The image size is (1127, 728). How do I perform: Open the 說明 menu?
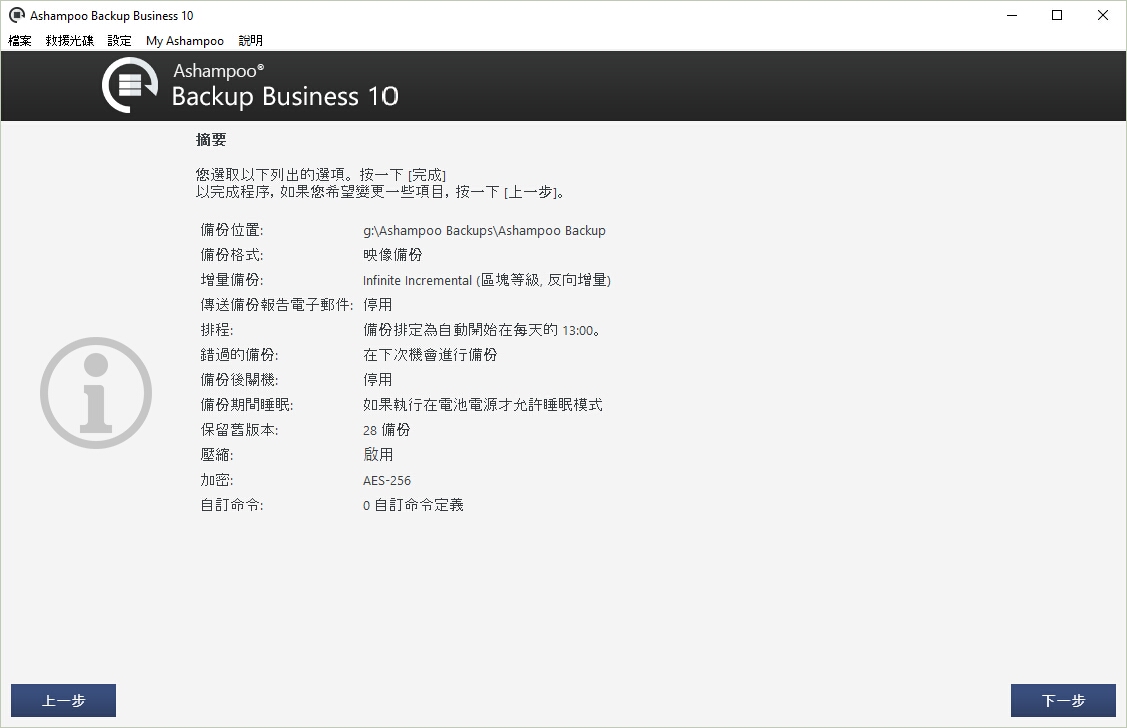coord(251,41)
